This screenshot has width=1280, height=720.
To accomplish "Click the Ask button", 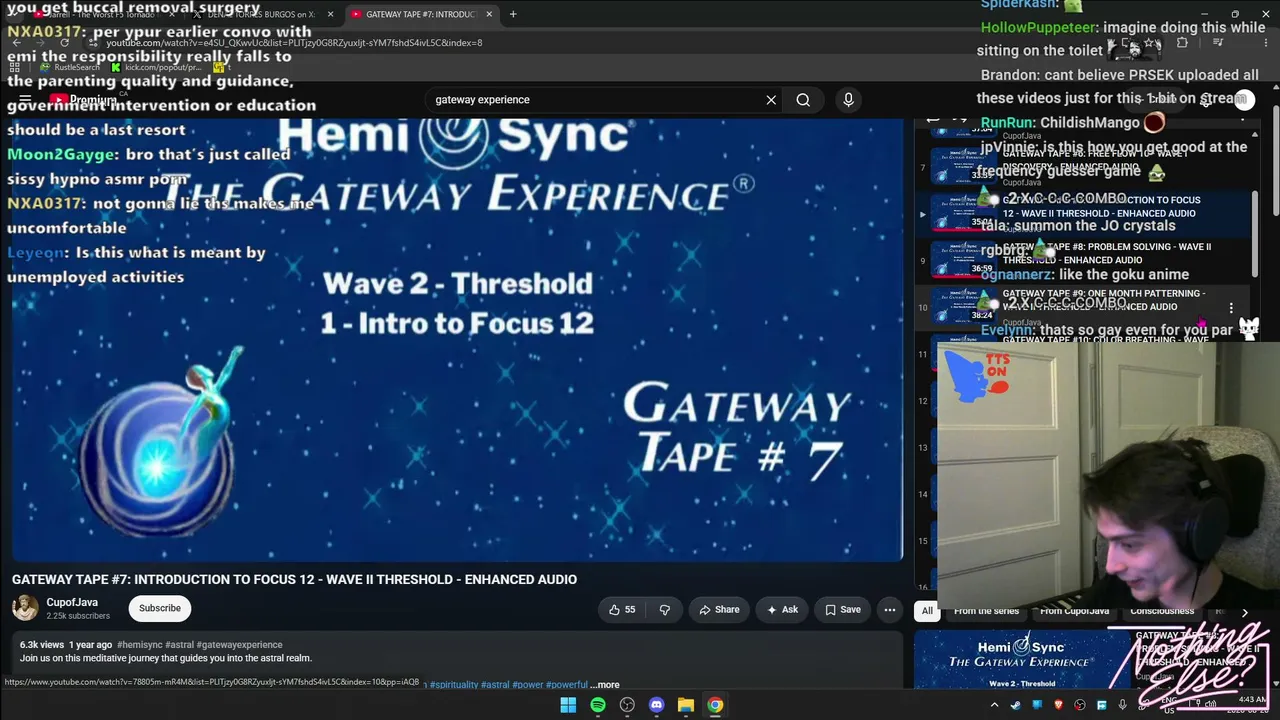I will (x=782, y=609).
